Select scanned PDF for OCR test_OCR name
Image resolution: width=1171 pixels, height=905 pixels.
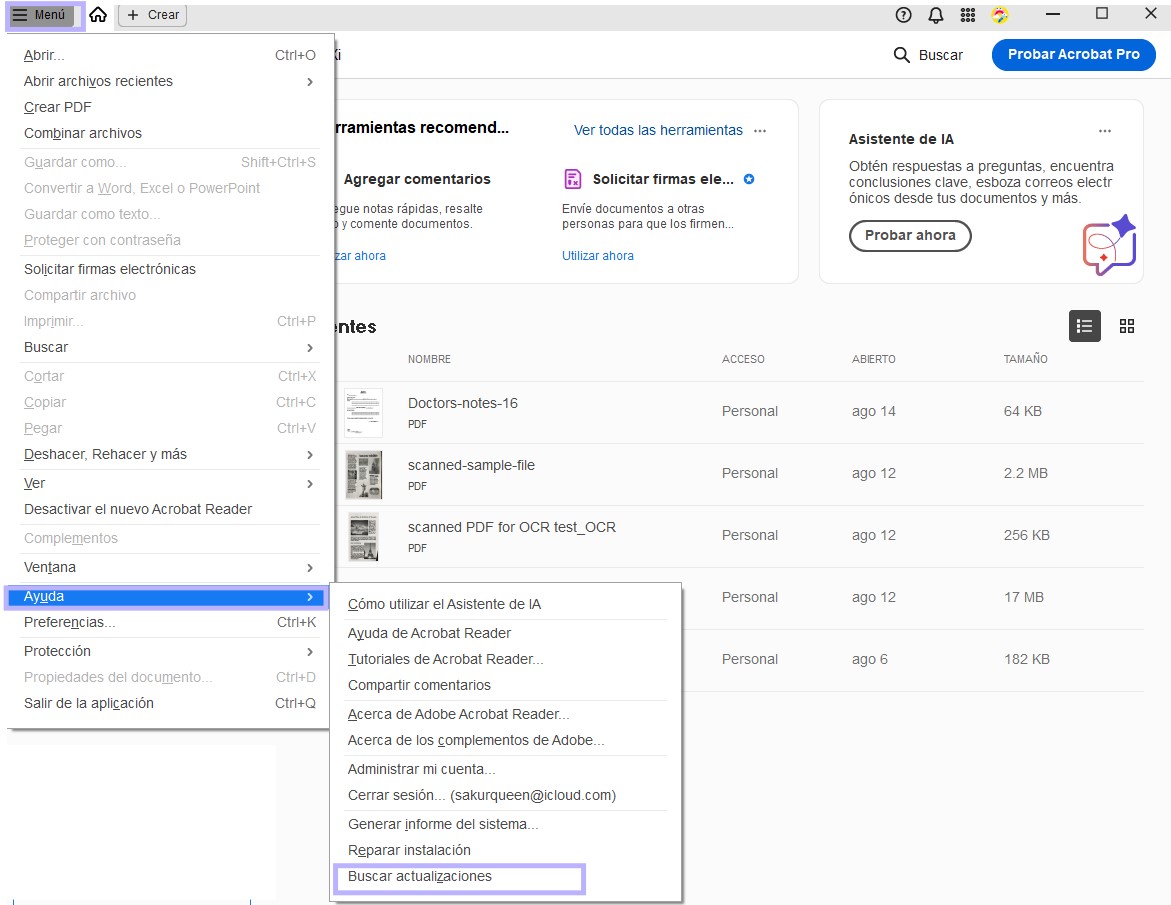[x=512, y=527]
